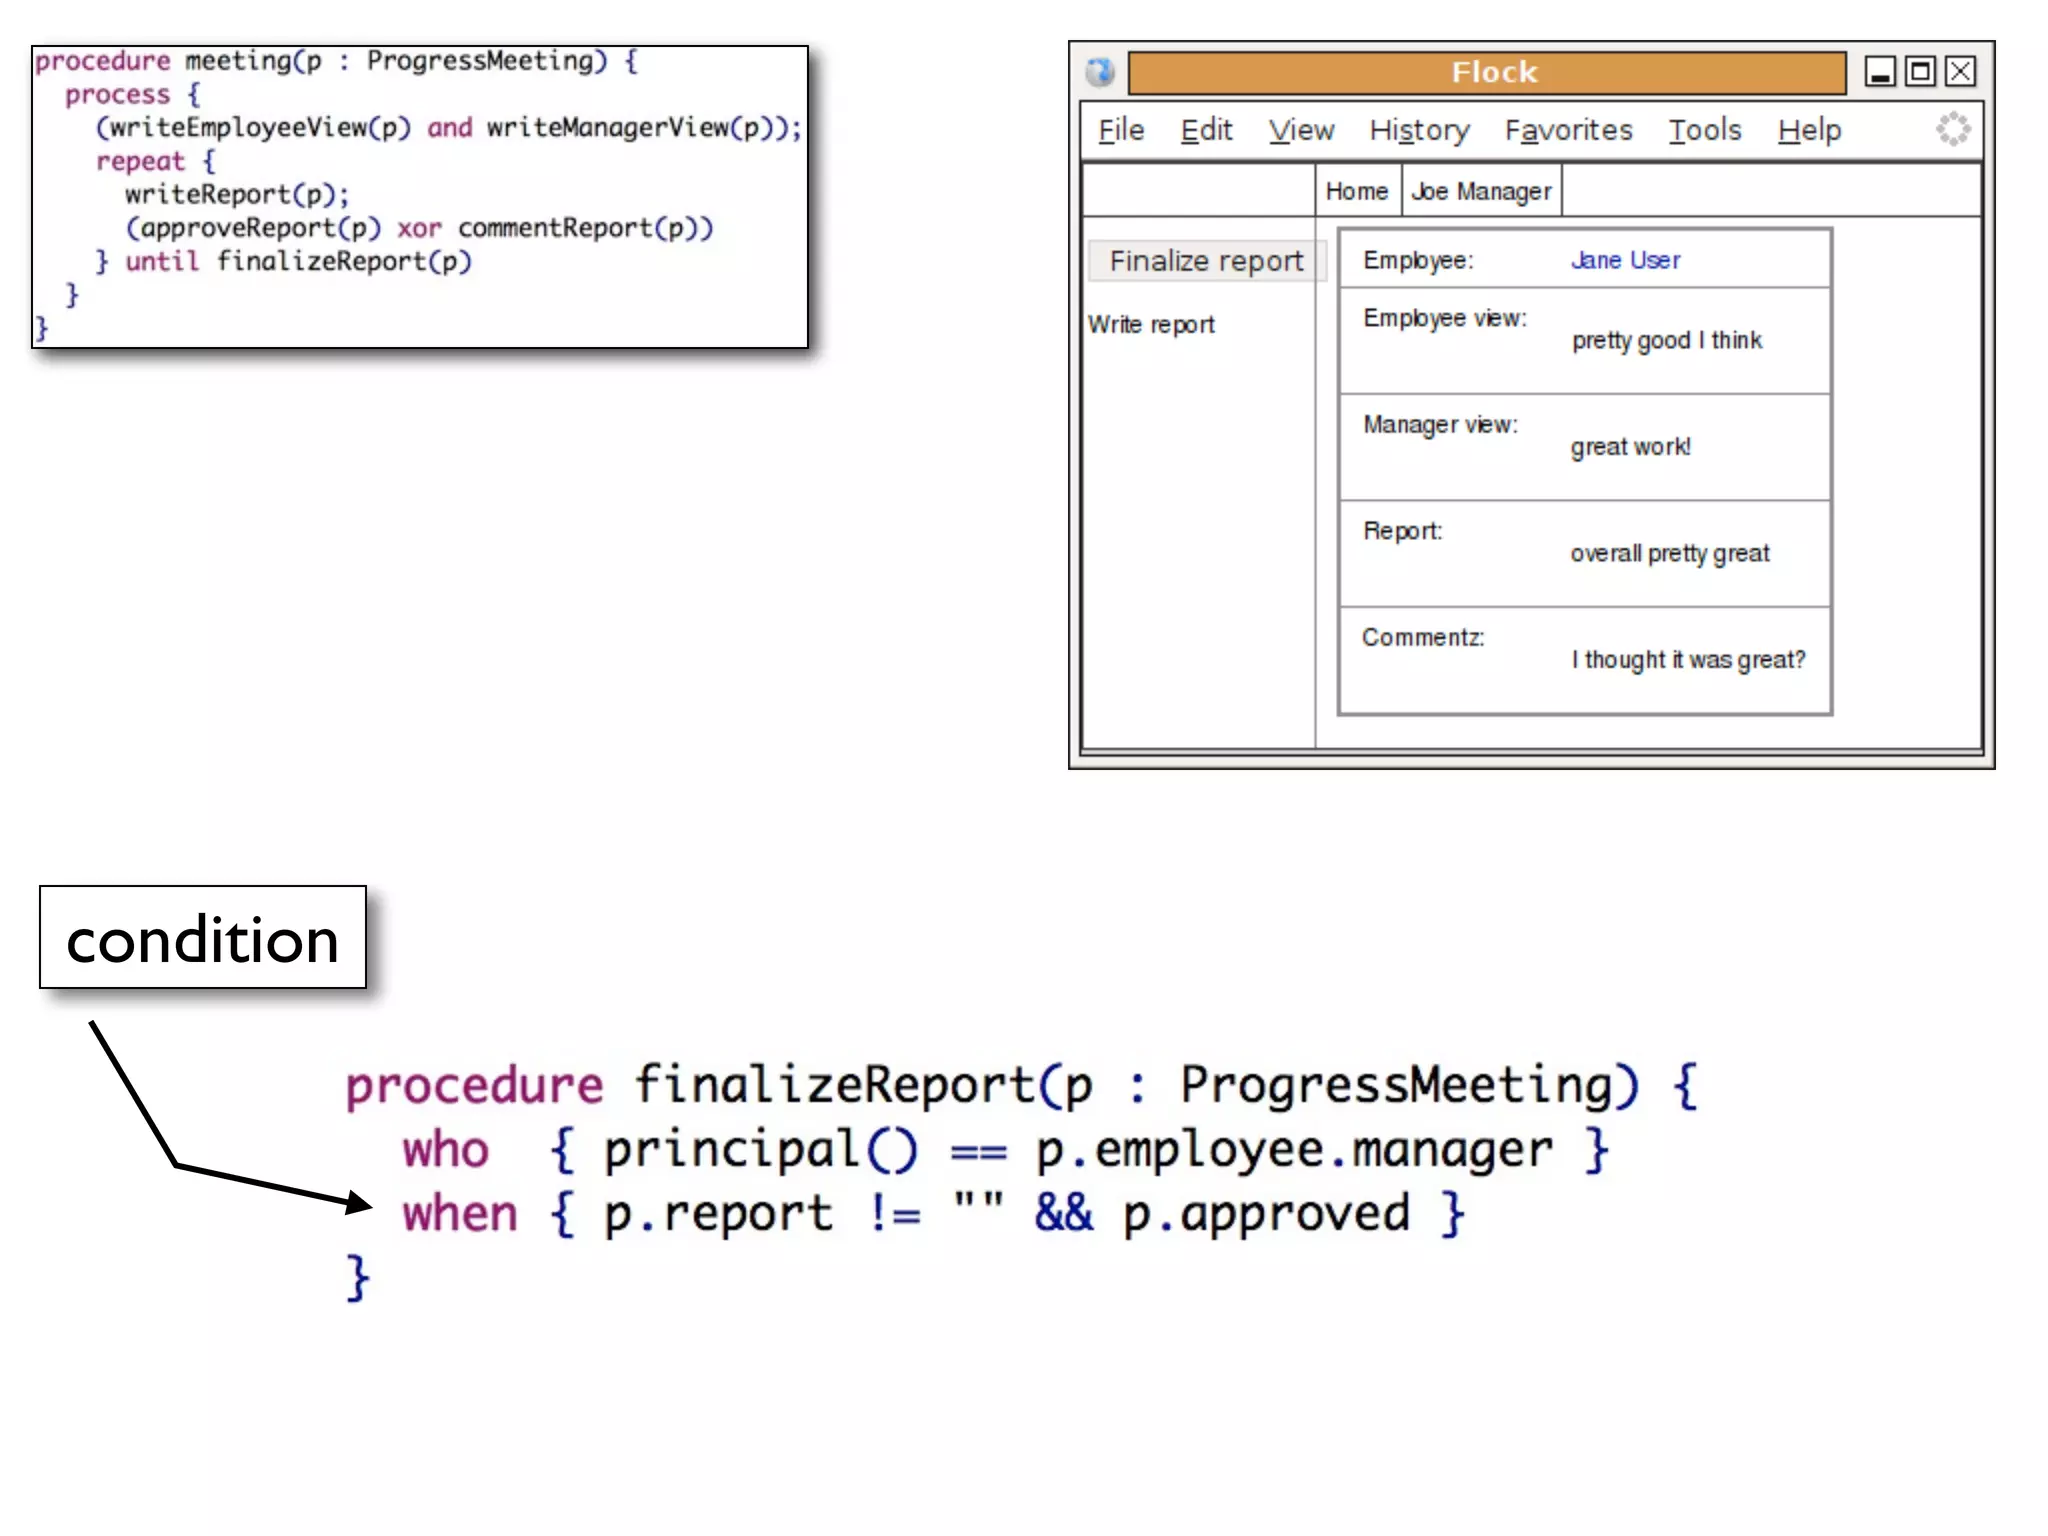This screenshot has height=1536, width=2048.
Task: Close the Flock window
Action: pos(1960,72)
